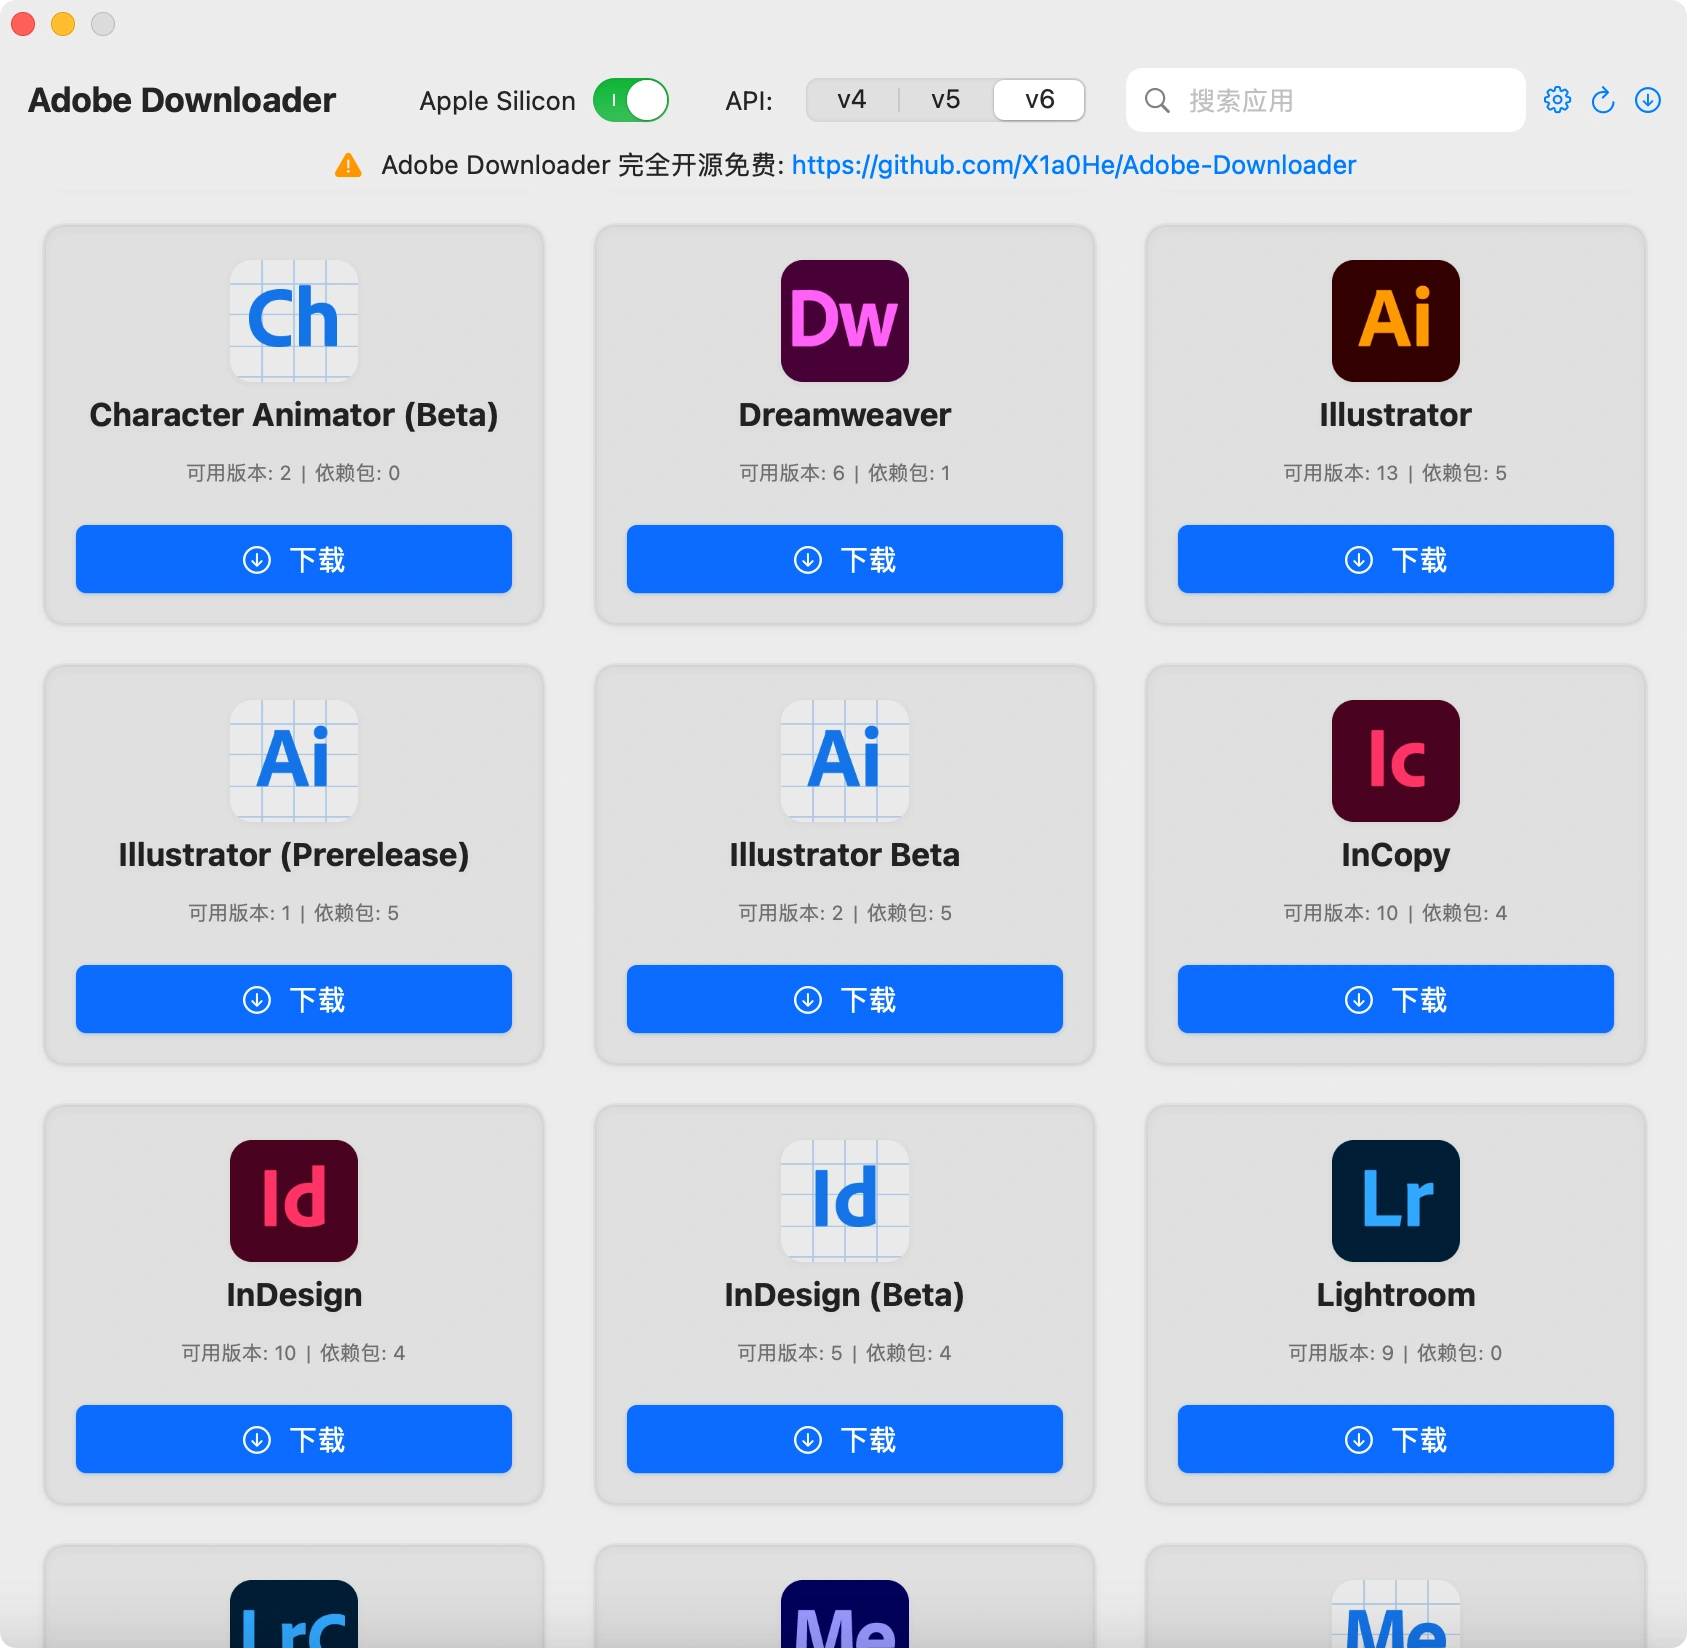Download Illustrator Beta
Viewport: 1687px width, 1648px height.
tap(845, 999)
